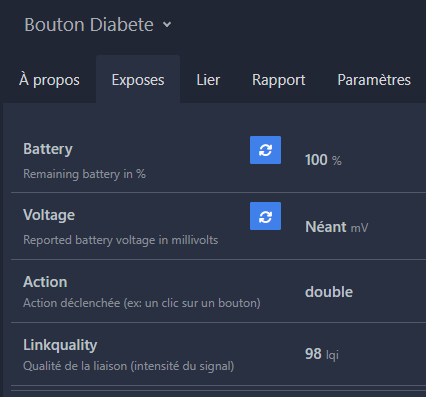Viewport: 426px width, 397px height.
Task: Click the Bouton Diabete device title
Action: (x=89, y=25)
